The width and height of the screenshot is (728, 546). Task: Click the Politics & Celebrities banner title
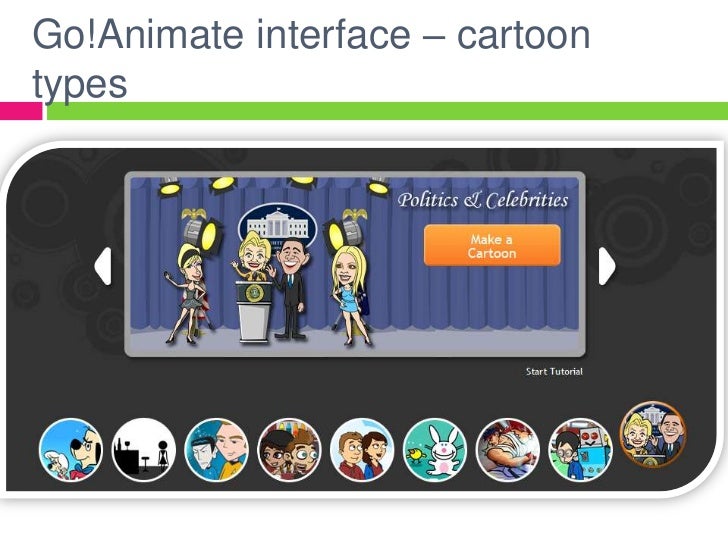pos(483,200)
